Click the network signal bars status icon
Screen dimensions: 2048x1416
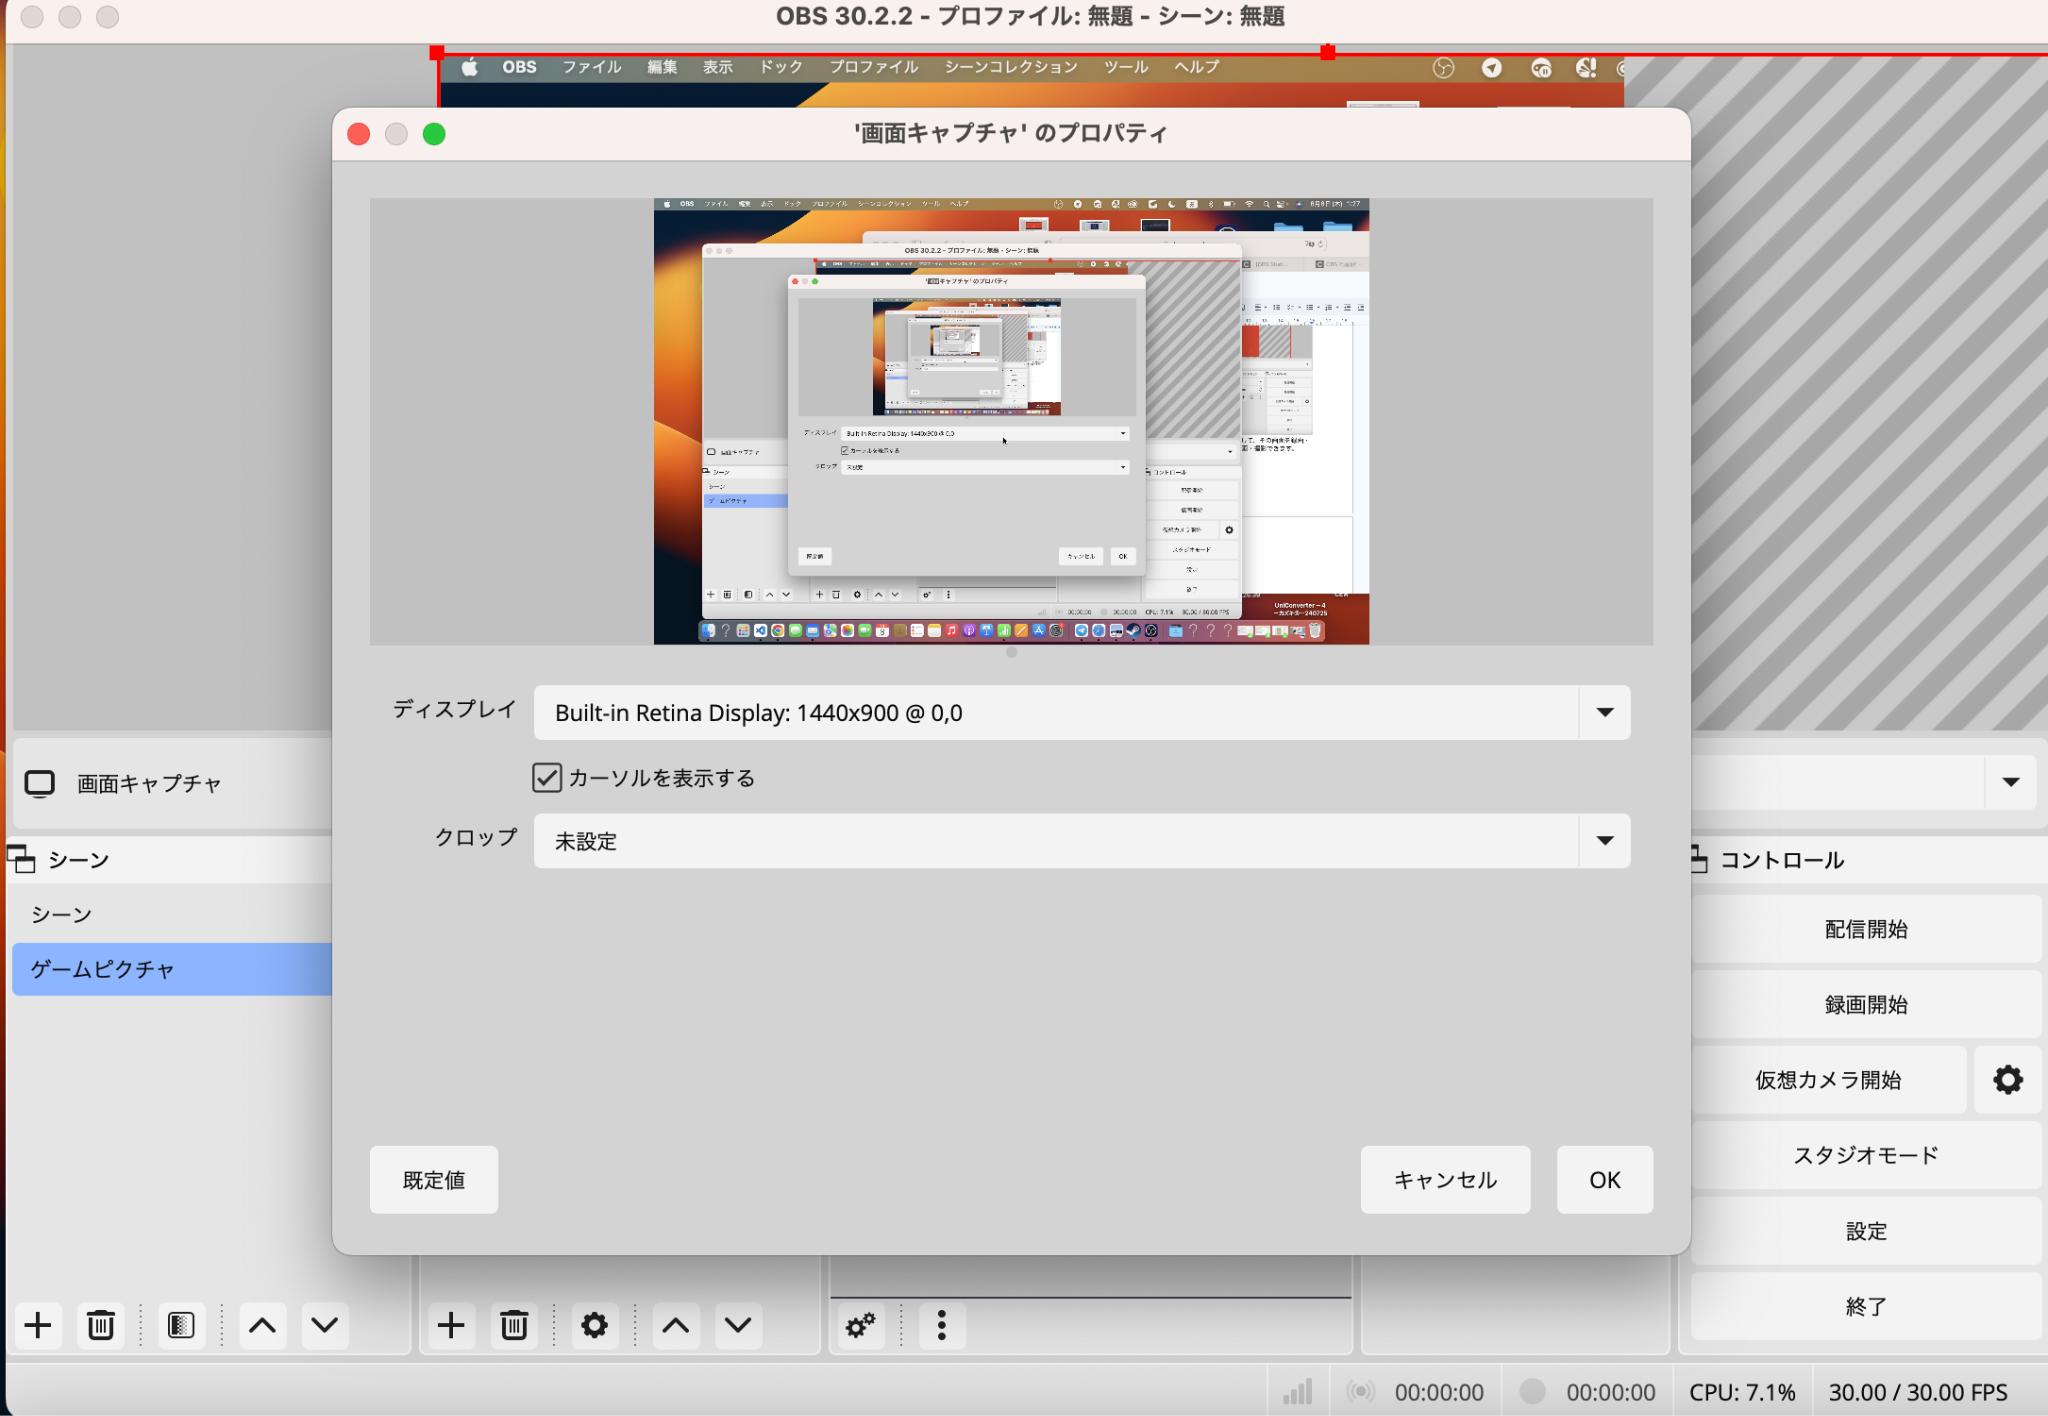click(x=1297, y=1392)
